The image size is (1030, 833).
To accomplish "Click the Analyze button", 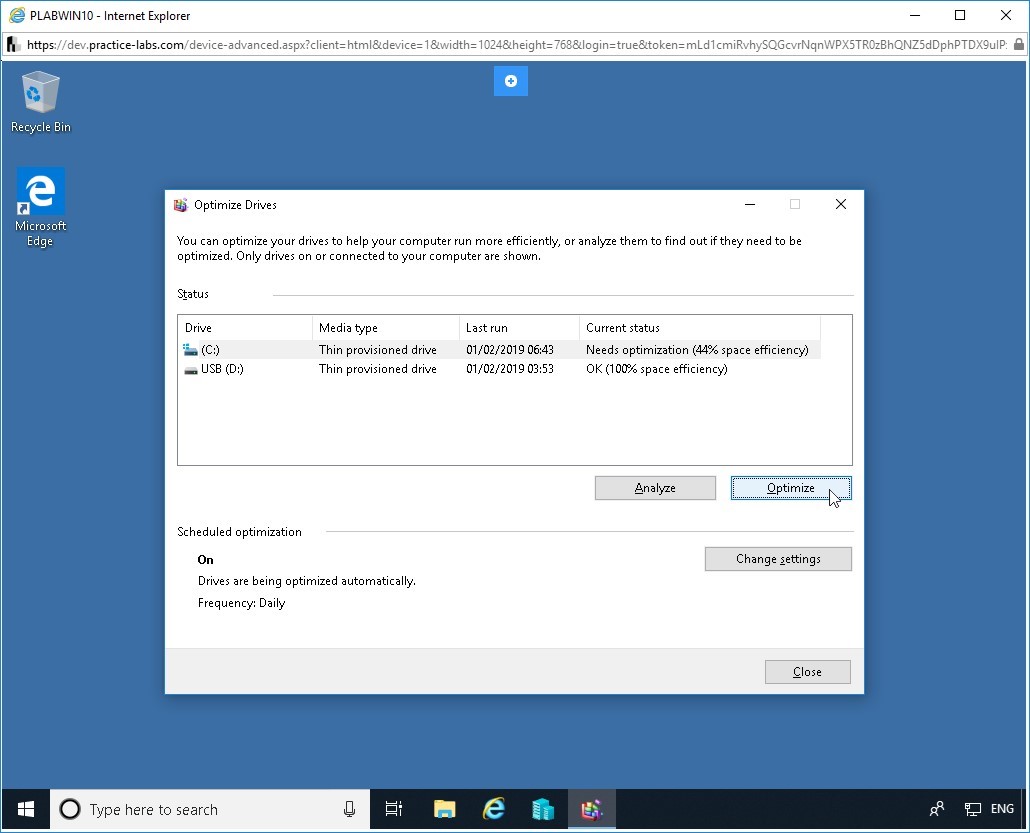I will click(x=655, y=488).
